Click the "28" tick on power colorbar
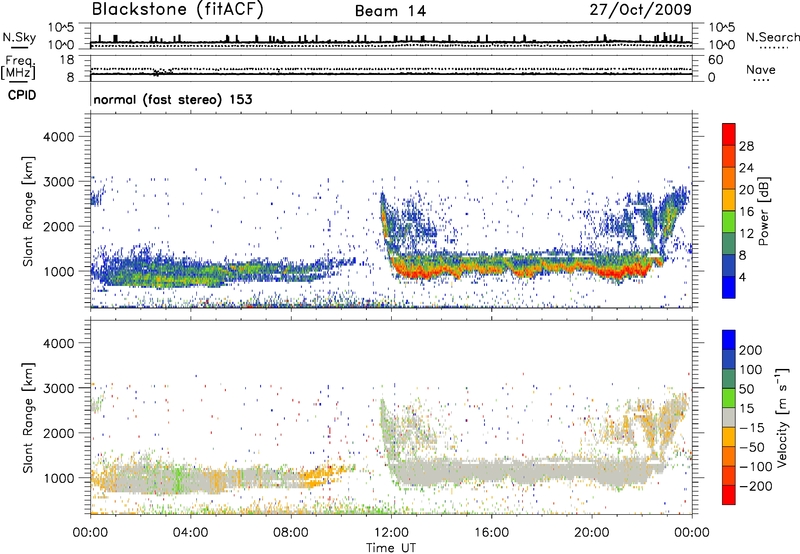Screen dimensions: 800x554 click(x=746, y=146)
